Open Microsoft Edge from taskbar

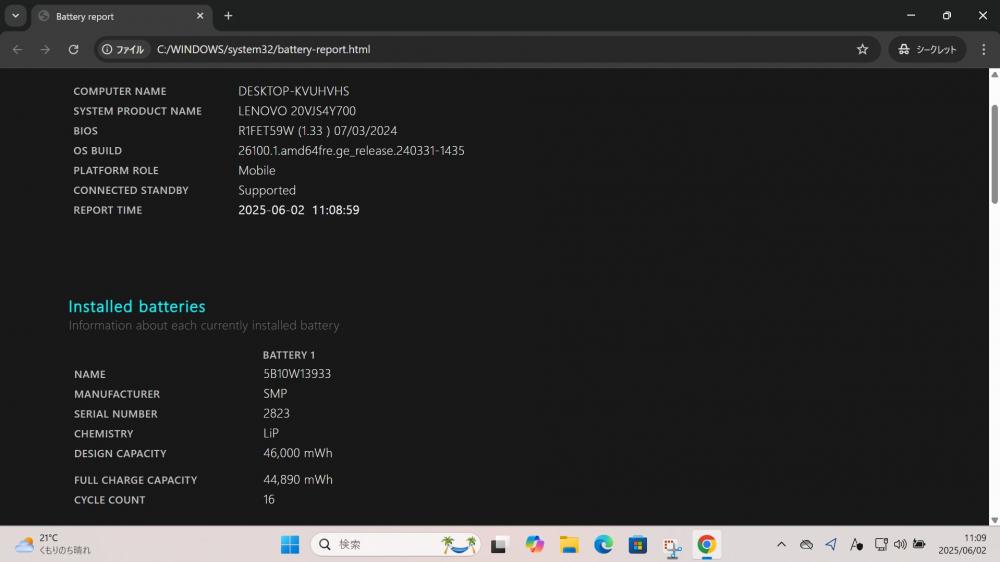tap(603, 544)
